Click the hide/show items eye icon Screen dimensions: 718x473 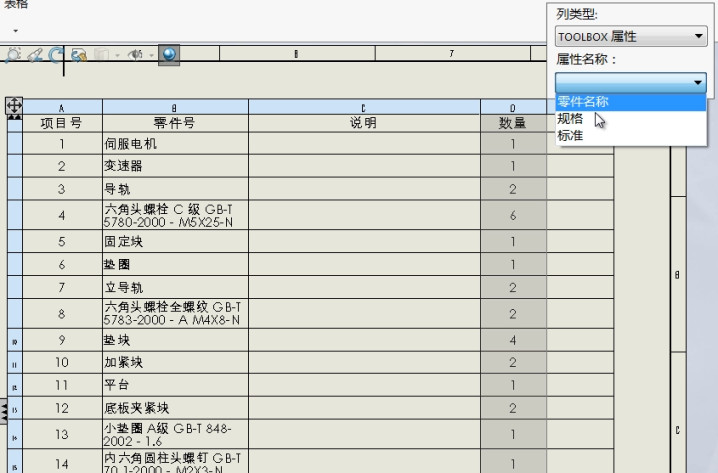click(136, 55)
